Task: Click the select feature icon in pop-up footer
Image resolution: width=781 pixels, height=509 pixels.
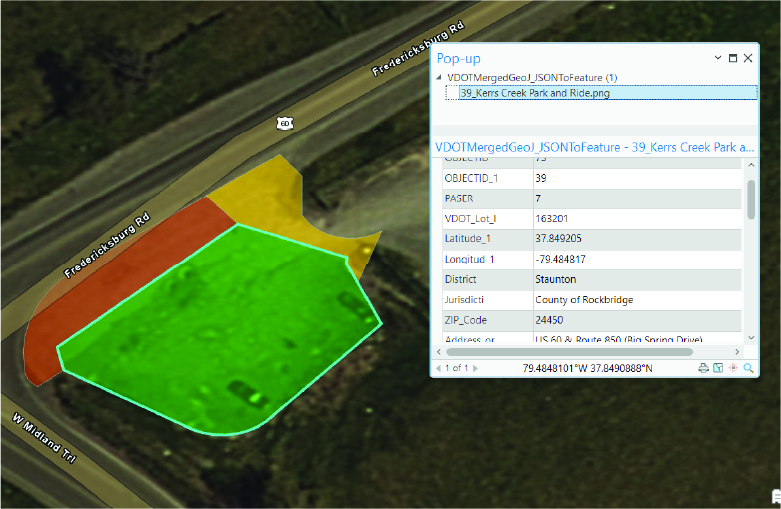Action: 718,368
